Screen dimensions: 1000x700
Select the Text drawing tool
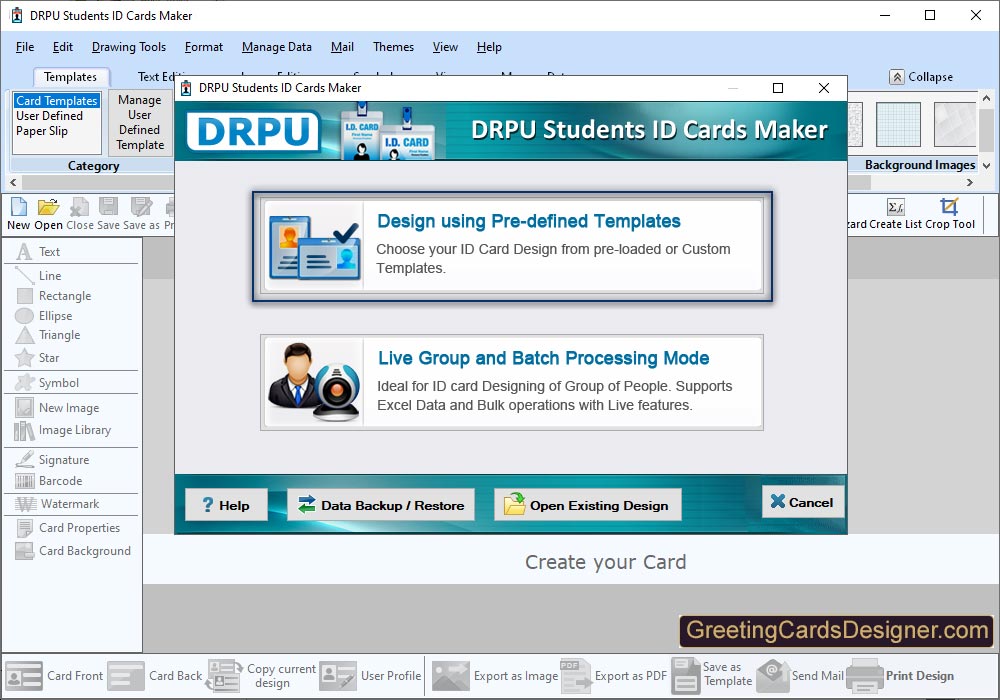click(38, 252)
